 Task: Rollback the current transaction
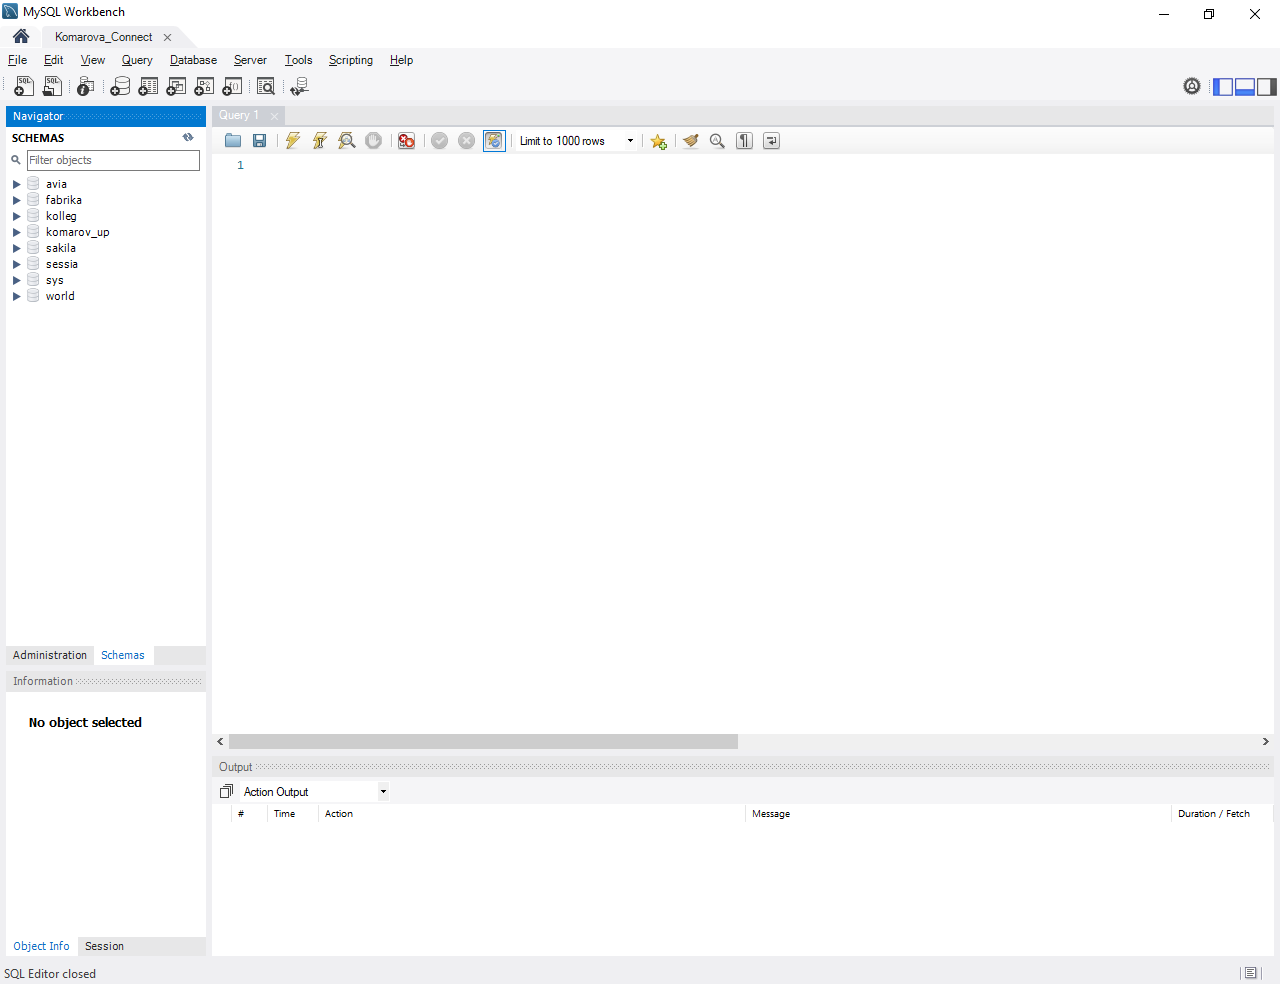coord(466,141)
